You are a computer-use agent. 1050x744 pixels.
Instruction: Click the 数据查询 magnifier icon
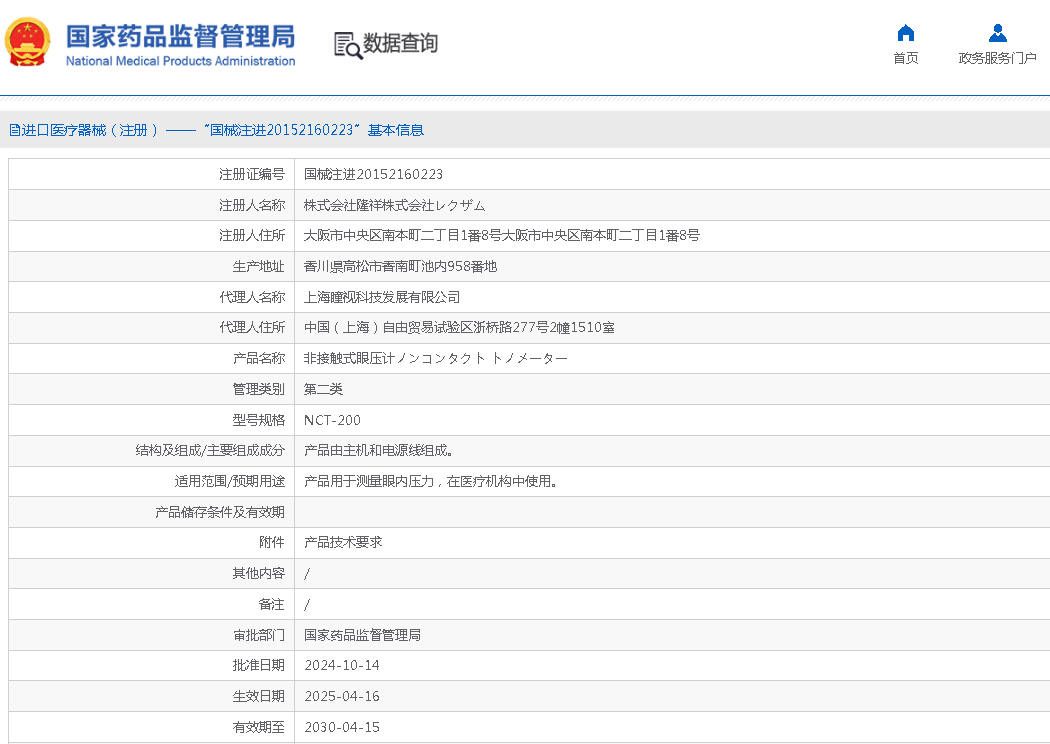pos(348,46)
